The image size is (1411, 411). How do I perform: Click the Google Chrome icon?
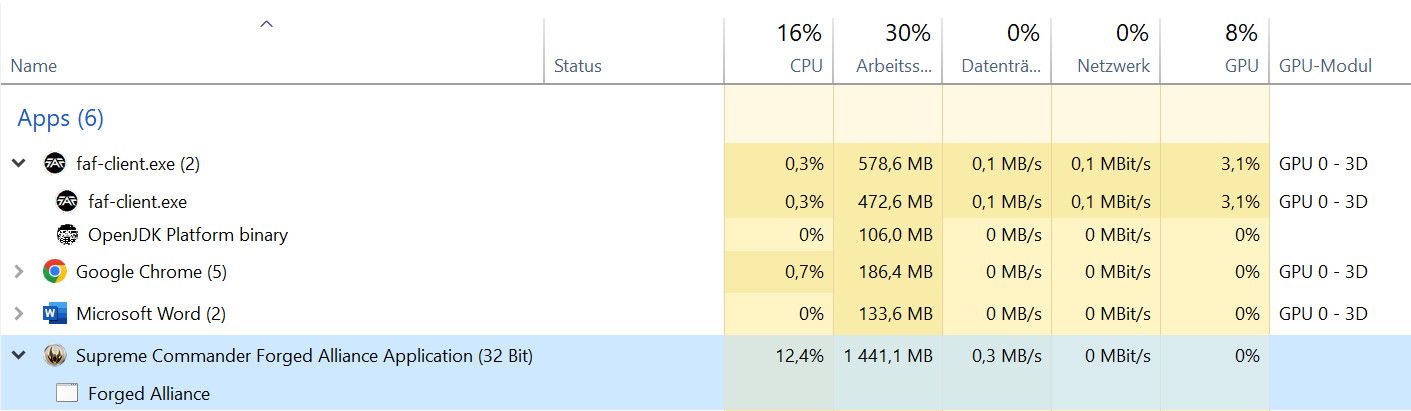click(55, 271)
